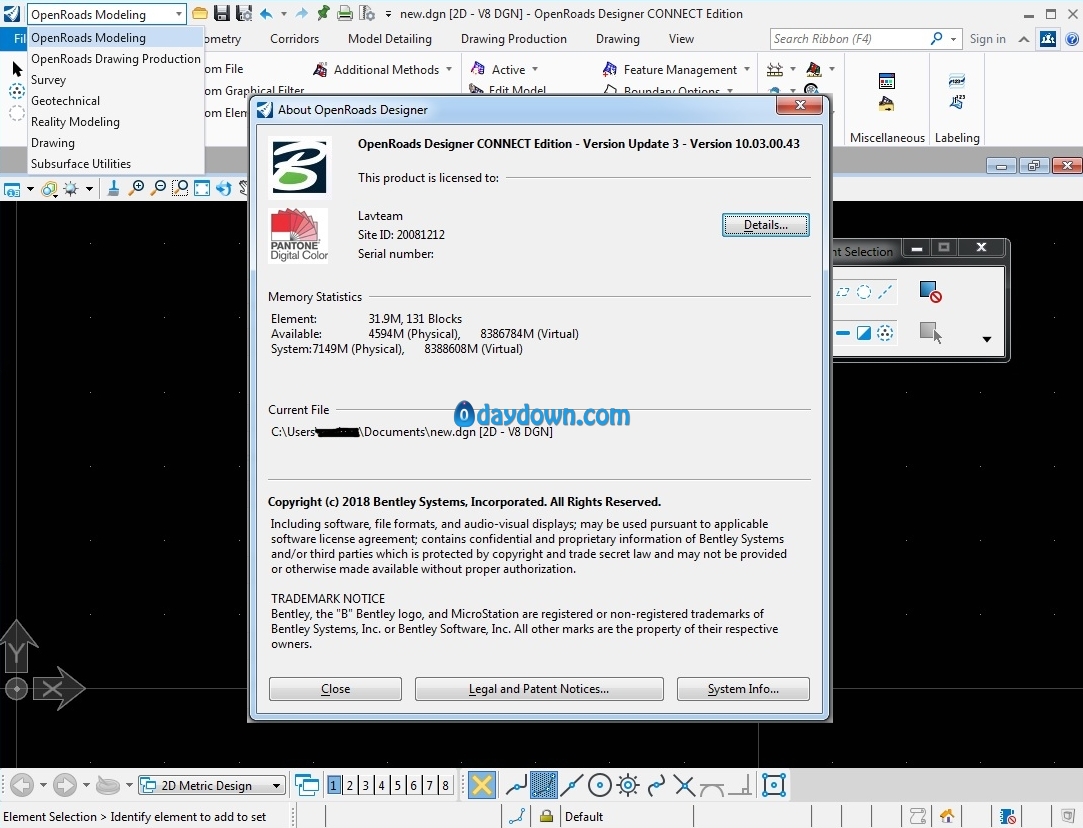Click the Element Selection arrow tool

(17, 68)
